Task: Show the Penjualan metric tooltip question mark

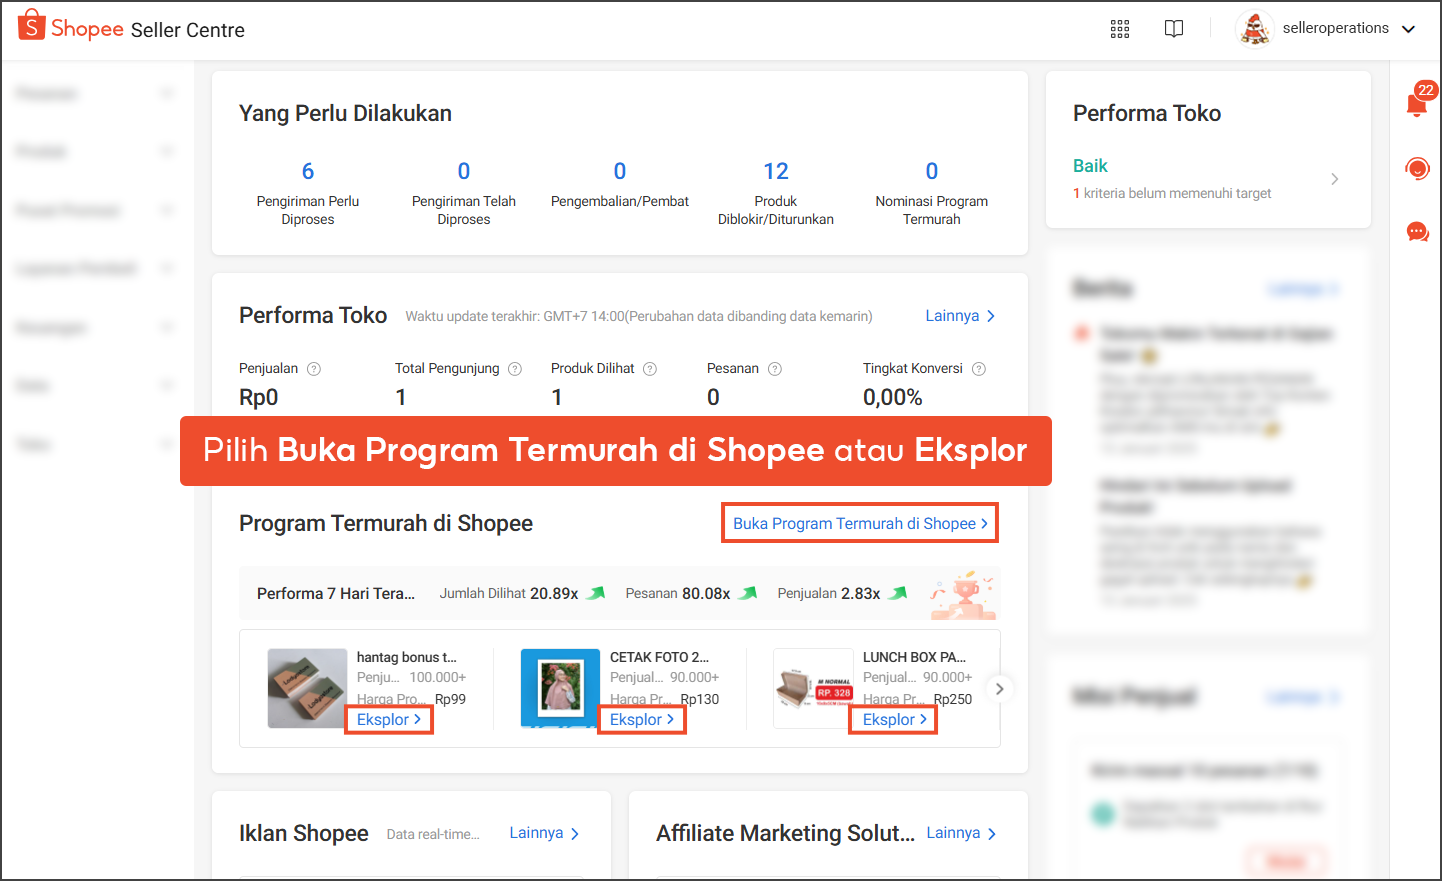Action: [313, 368]
